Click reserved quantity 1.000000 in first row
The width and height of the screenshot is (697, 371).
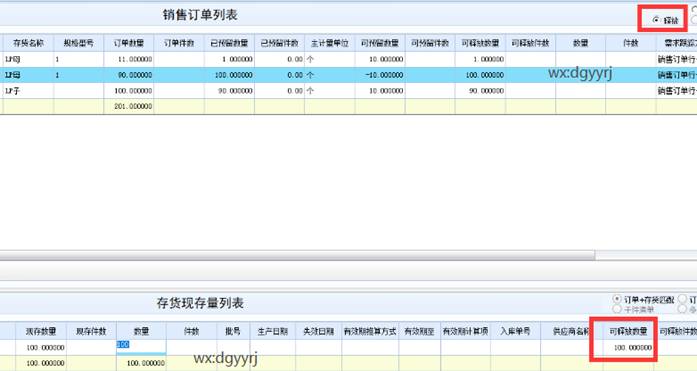tap(229, 59)
